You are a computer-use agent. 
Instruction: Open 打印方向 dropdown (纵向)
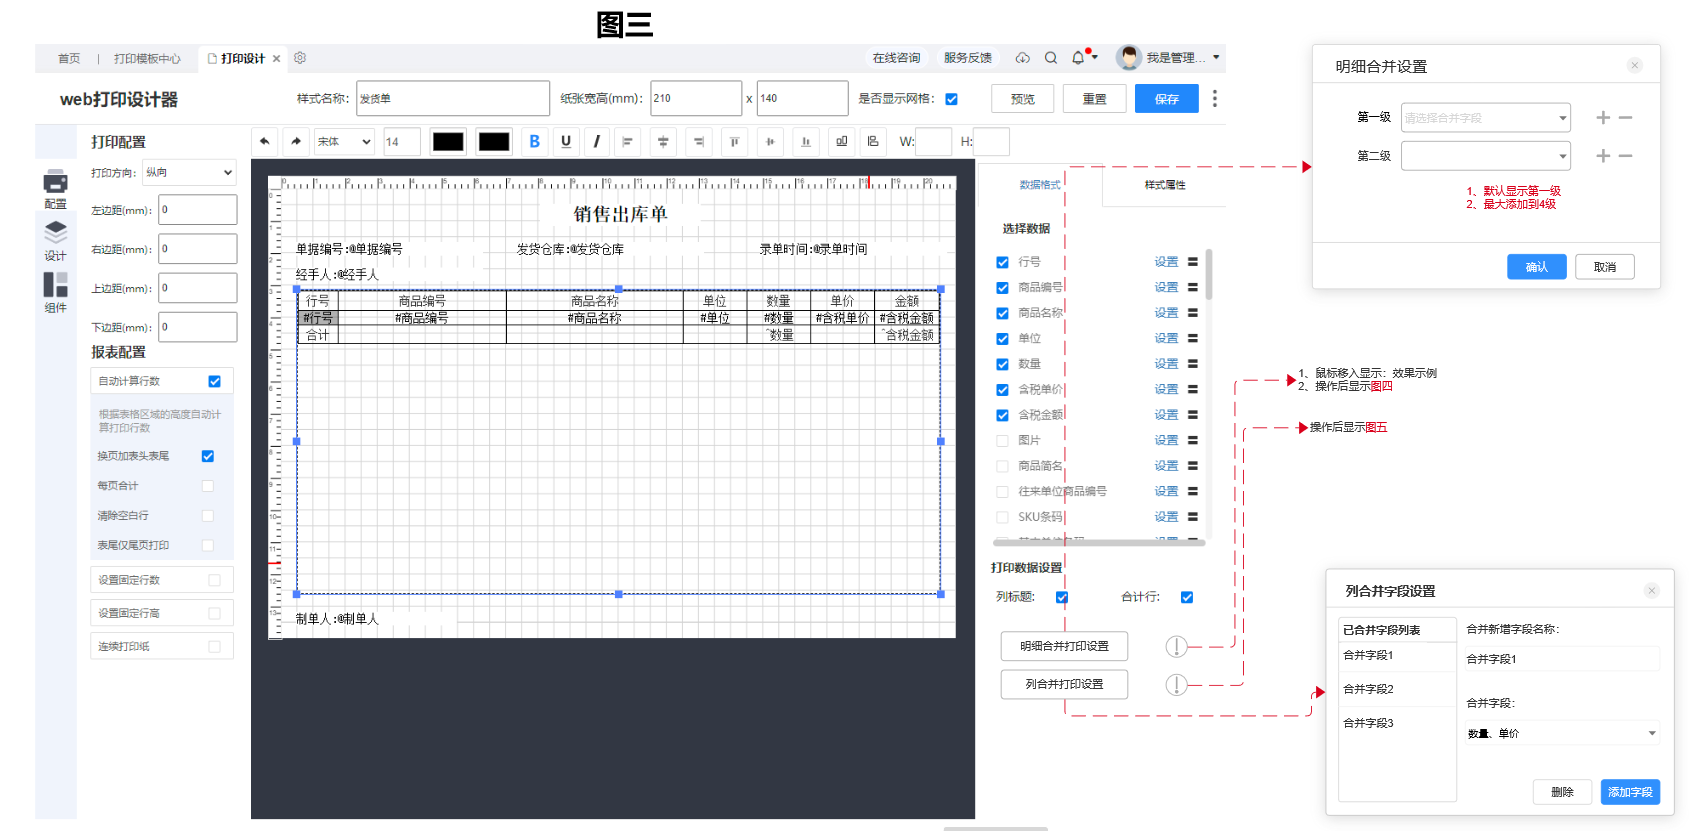(190, 173)
